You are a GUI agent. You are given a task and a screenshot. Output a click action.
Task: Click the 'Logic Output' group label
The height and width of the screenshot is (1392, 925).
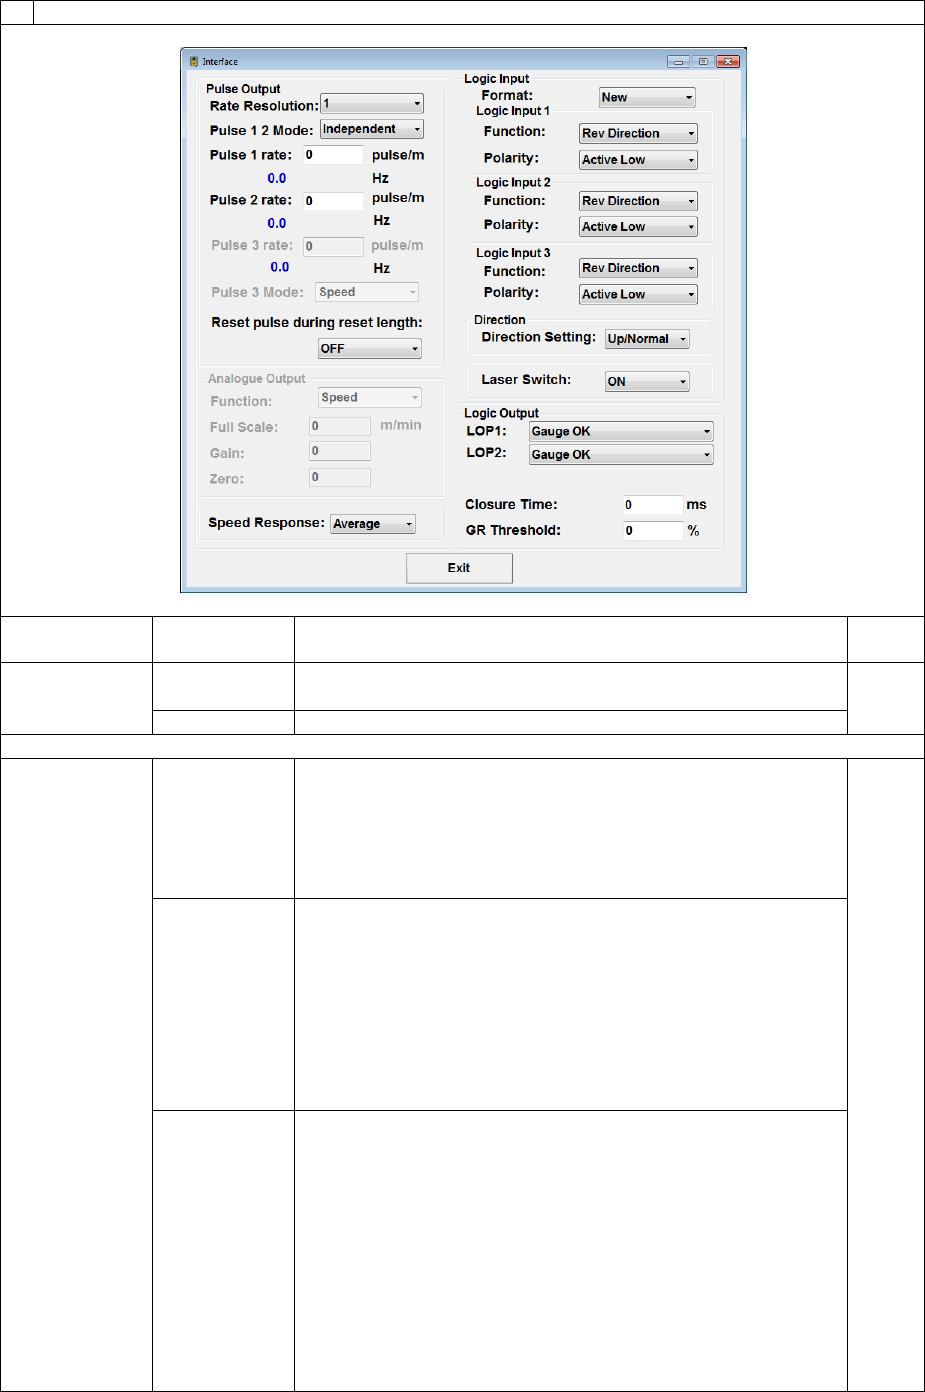[501, 413]
